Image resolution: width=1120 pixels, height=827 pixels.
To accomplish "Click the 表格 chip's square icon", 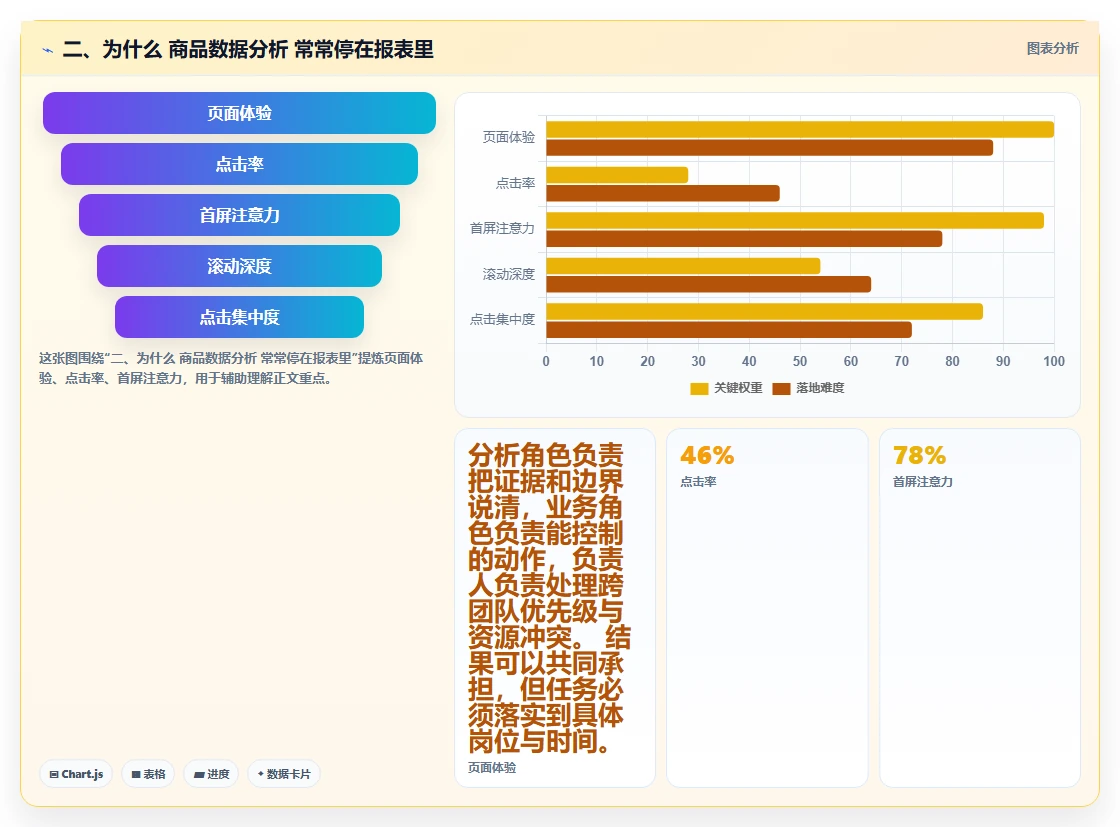I will coord(136,775).
